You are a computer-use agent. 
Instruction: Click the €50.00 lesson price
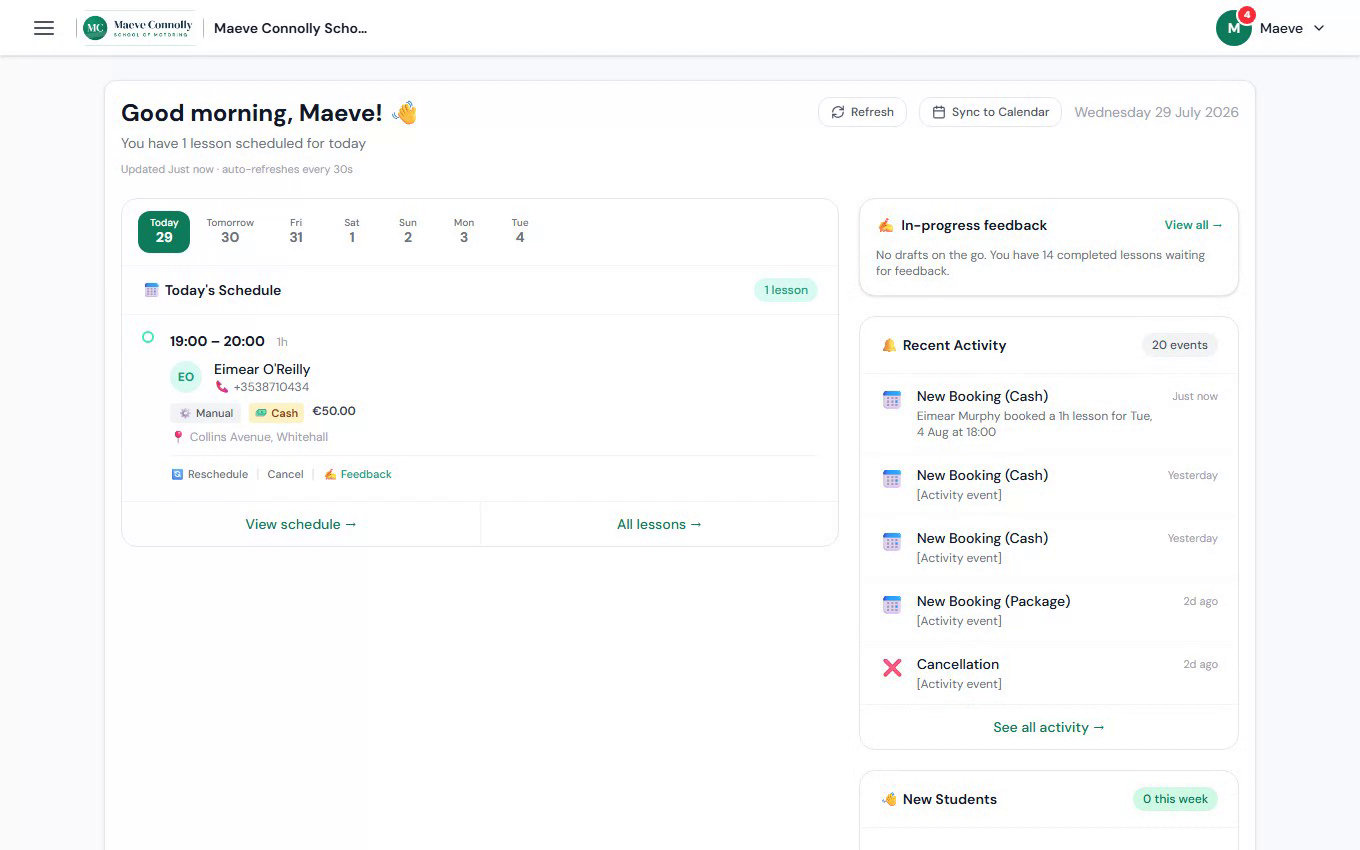click(x=334, y=411)
